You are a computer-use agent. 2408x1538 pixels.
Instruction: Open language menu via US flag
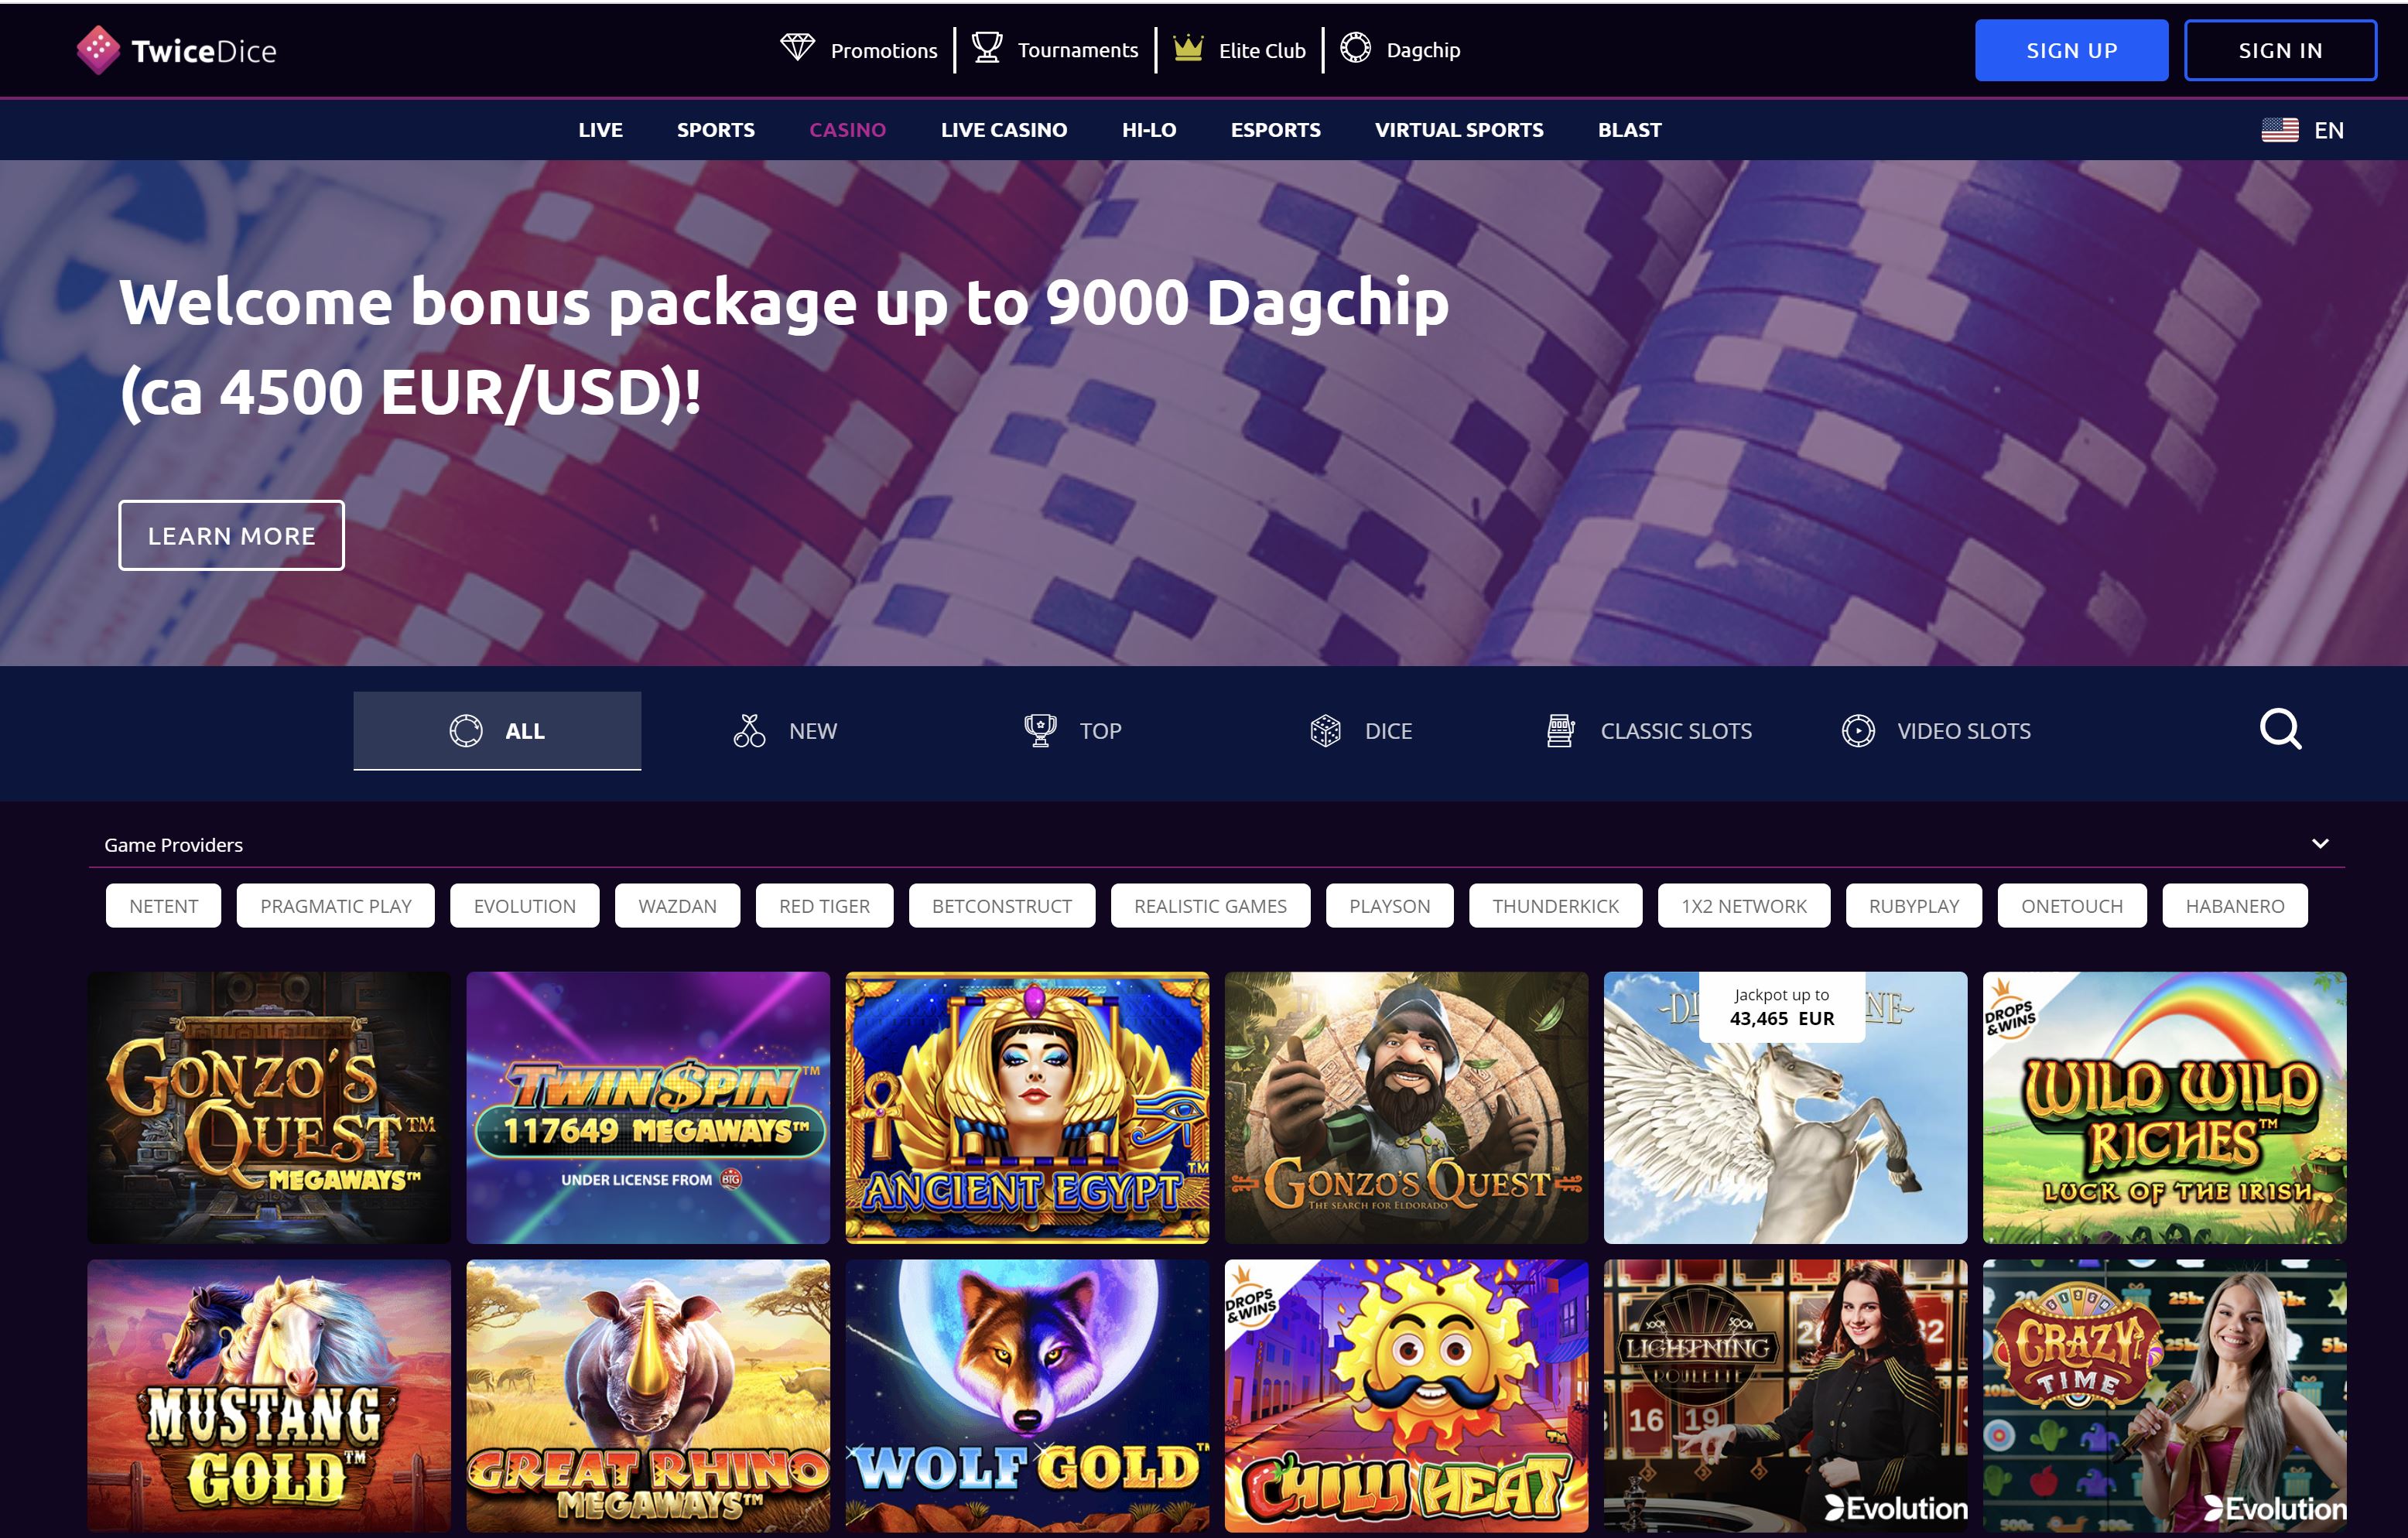(2280, 130)
